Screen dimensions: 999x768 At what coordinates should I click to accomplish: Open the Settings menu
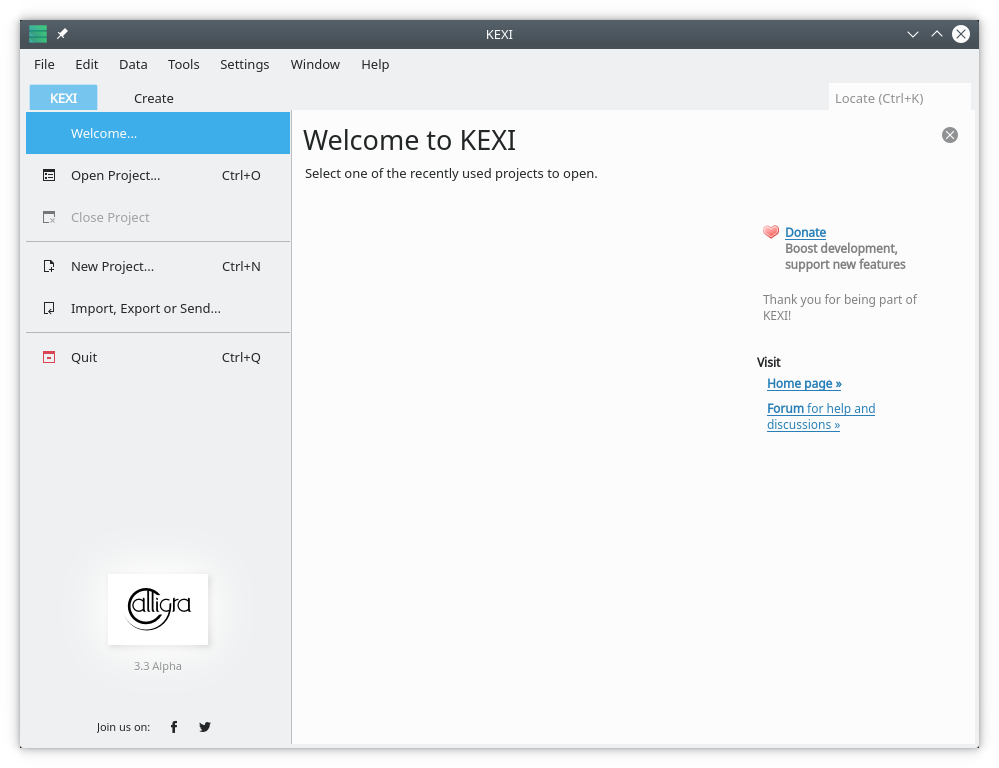tap(244, 64)
